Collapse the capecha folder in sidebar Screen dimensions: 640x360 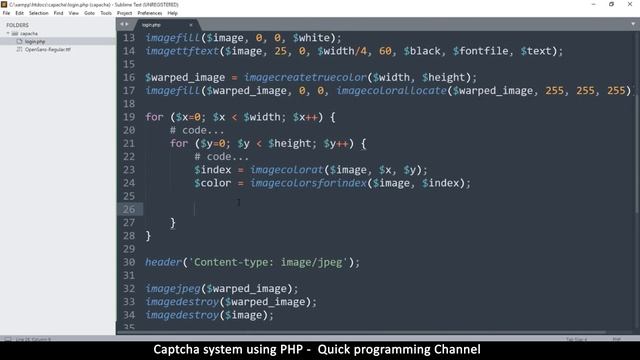click(8, 33)
